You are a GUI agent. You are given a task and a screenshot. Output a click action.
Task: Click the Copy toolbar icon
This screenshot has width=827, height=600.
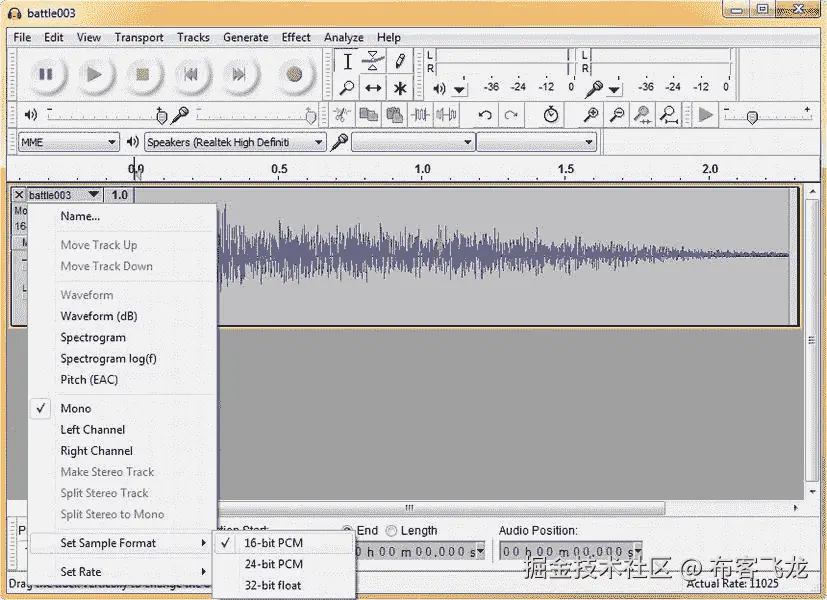[368, 114]
